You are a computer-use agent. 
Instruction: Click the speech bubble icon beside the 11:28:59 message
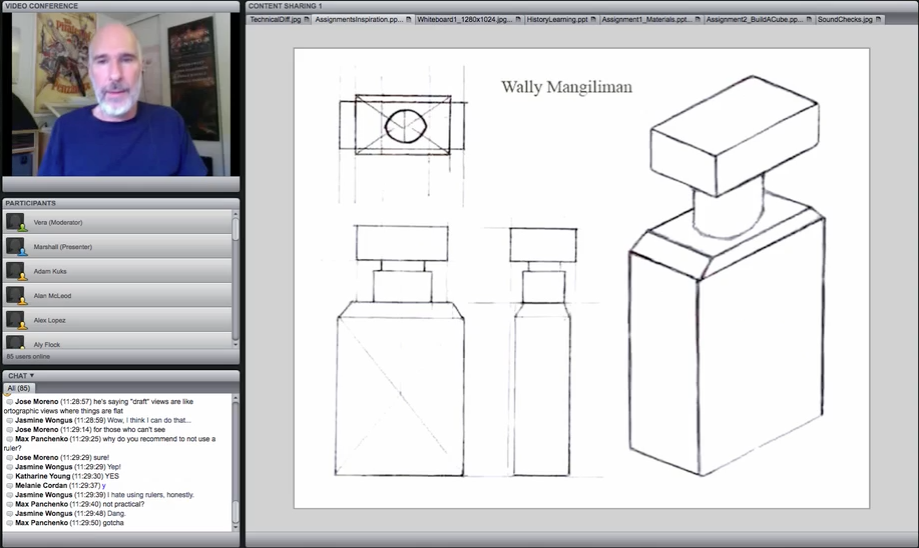pyautogui.click(x=10, y=420)
